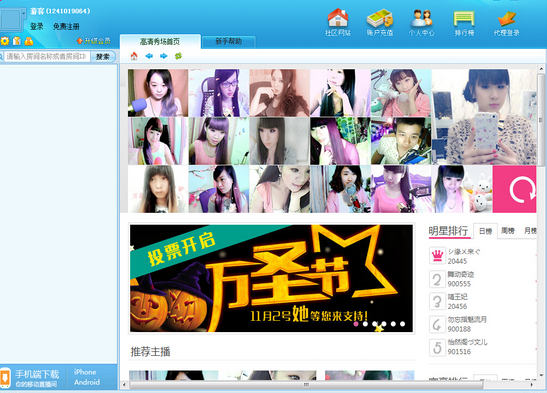The height and width of the screenshot is (393, 547).
Task: Open the 社区网站 house icon
Action: [x=338, y=18]
